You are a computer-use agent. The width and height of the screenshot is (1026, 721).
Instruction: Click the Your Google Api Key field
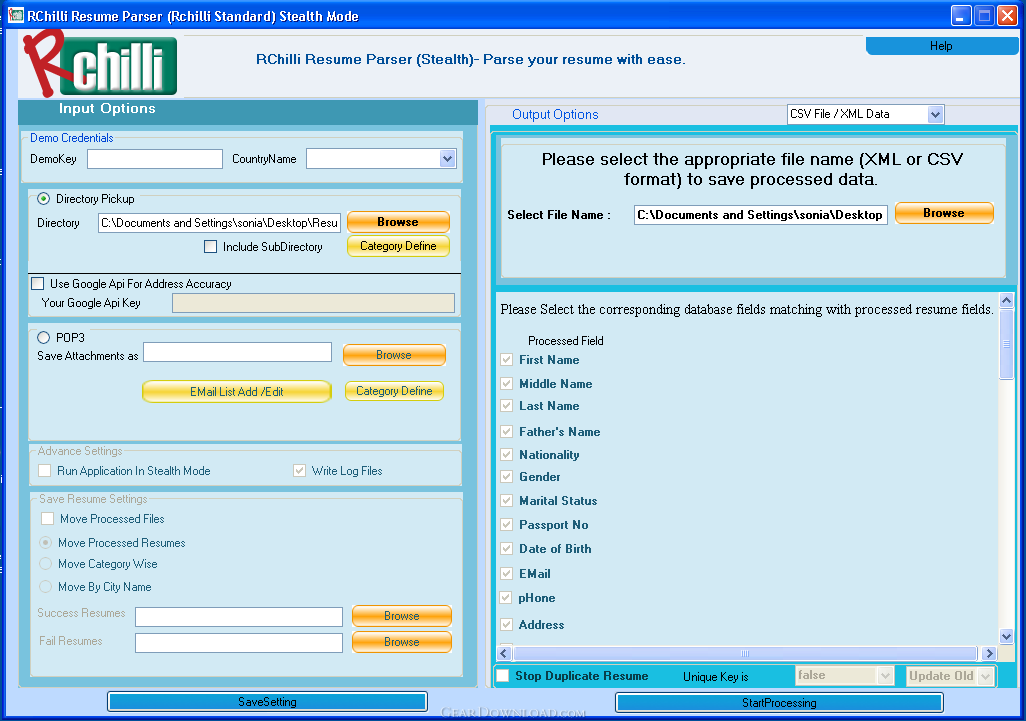click(313, 303)
